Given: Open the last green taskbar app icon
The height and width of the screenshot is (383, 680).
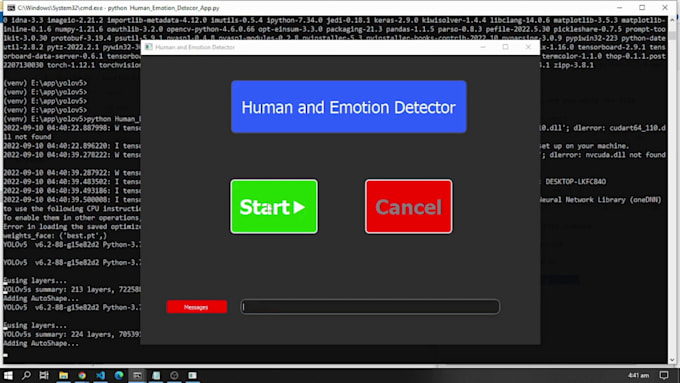Looking at the screenshot, I should 193,375.
